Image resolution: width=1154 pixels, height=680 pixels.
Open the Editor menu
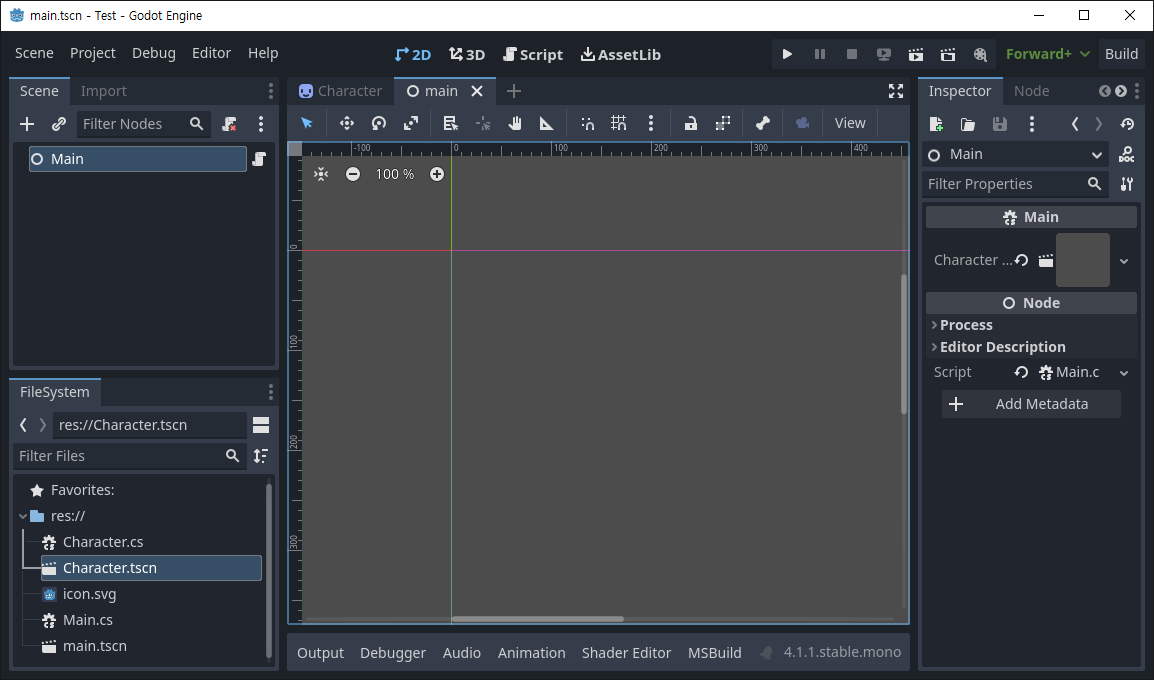[x=211, y=53]
